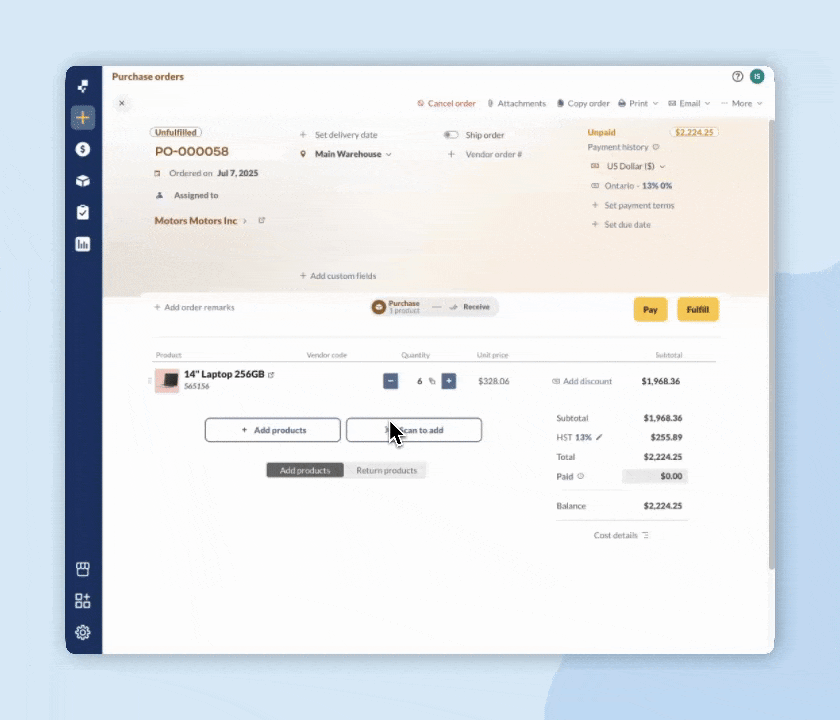Screen dimensions: 840x720
Task: Open the storefront sidebar icon
Action: 83,569
